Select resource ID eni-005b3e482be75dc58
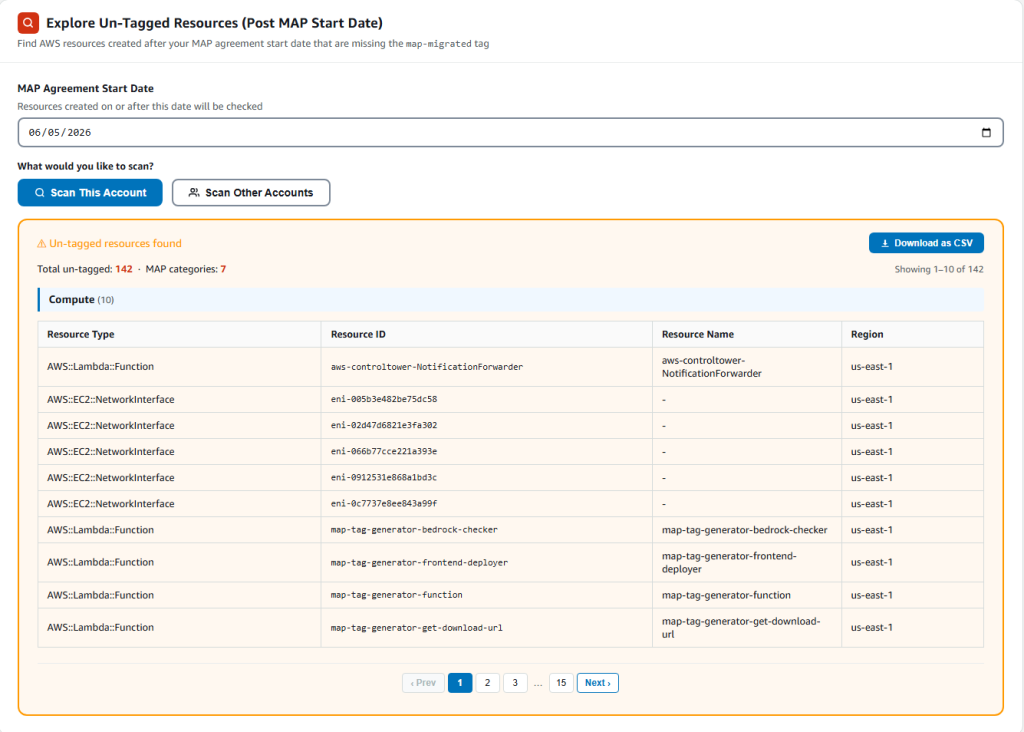 [384, 399]
